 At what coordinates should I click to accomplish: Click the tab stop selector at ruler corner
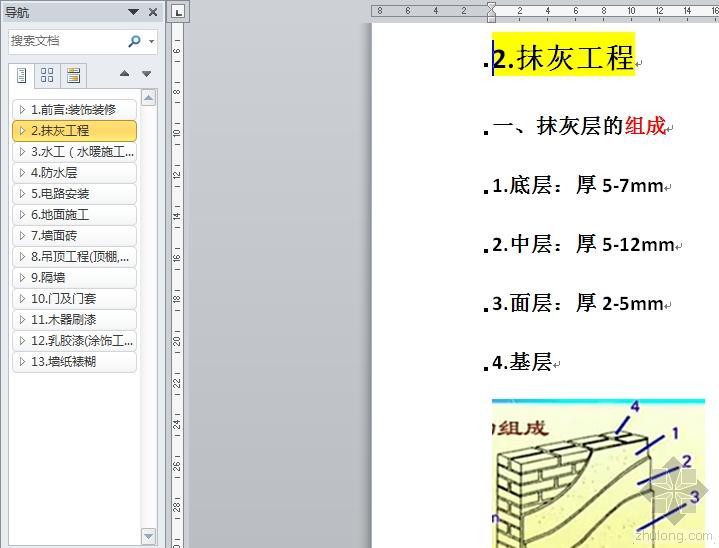click(x=178, y=12)
